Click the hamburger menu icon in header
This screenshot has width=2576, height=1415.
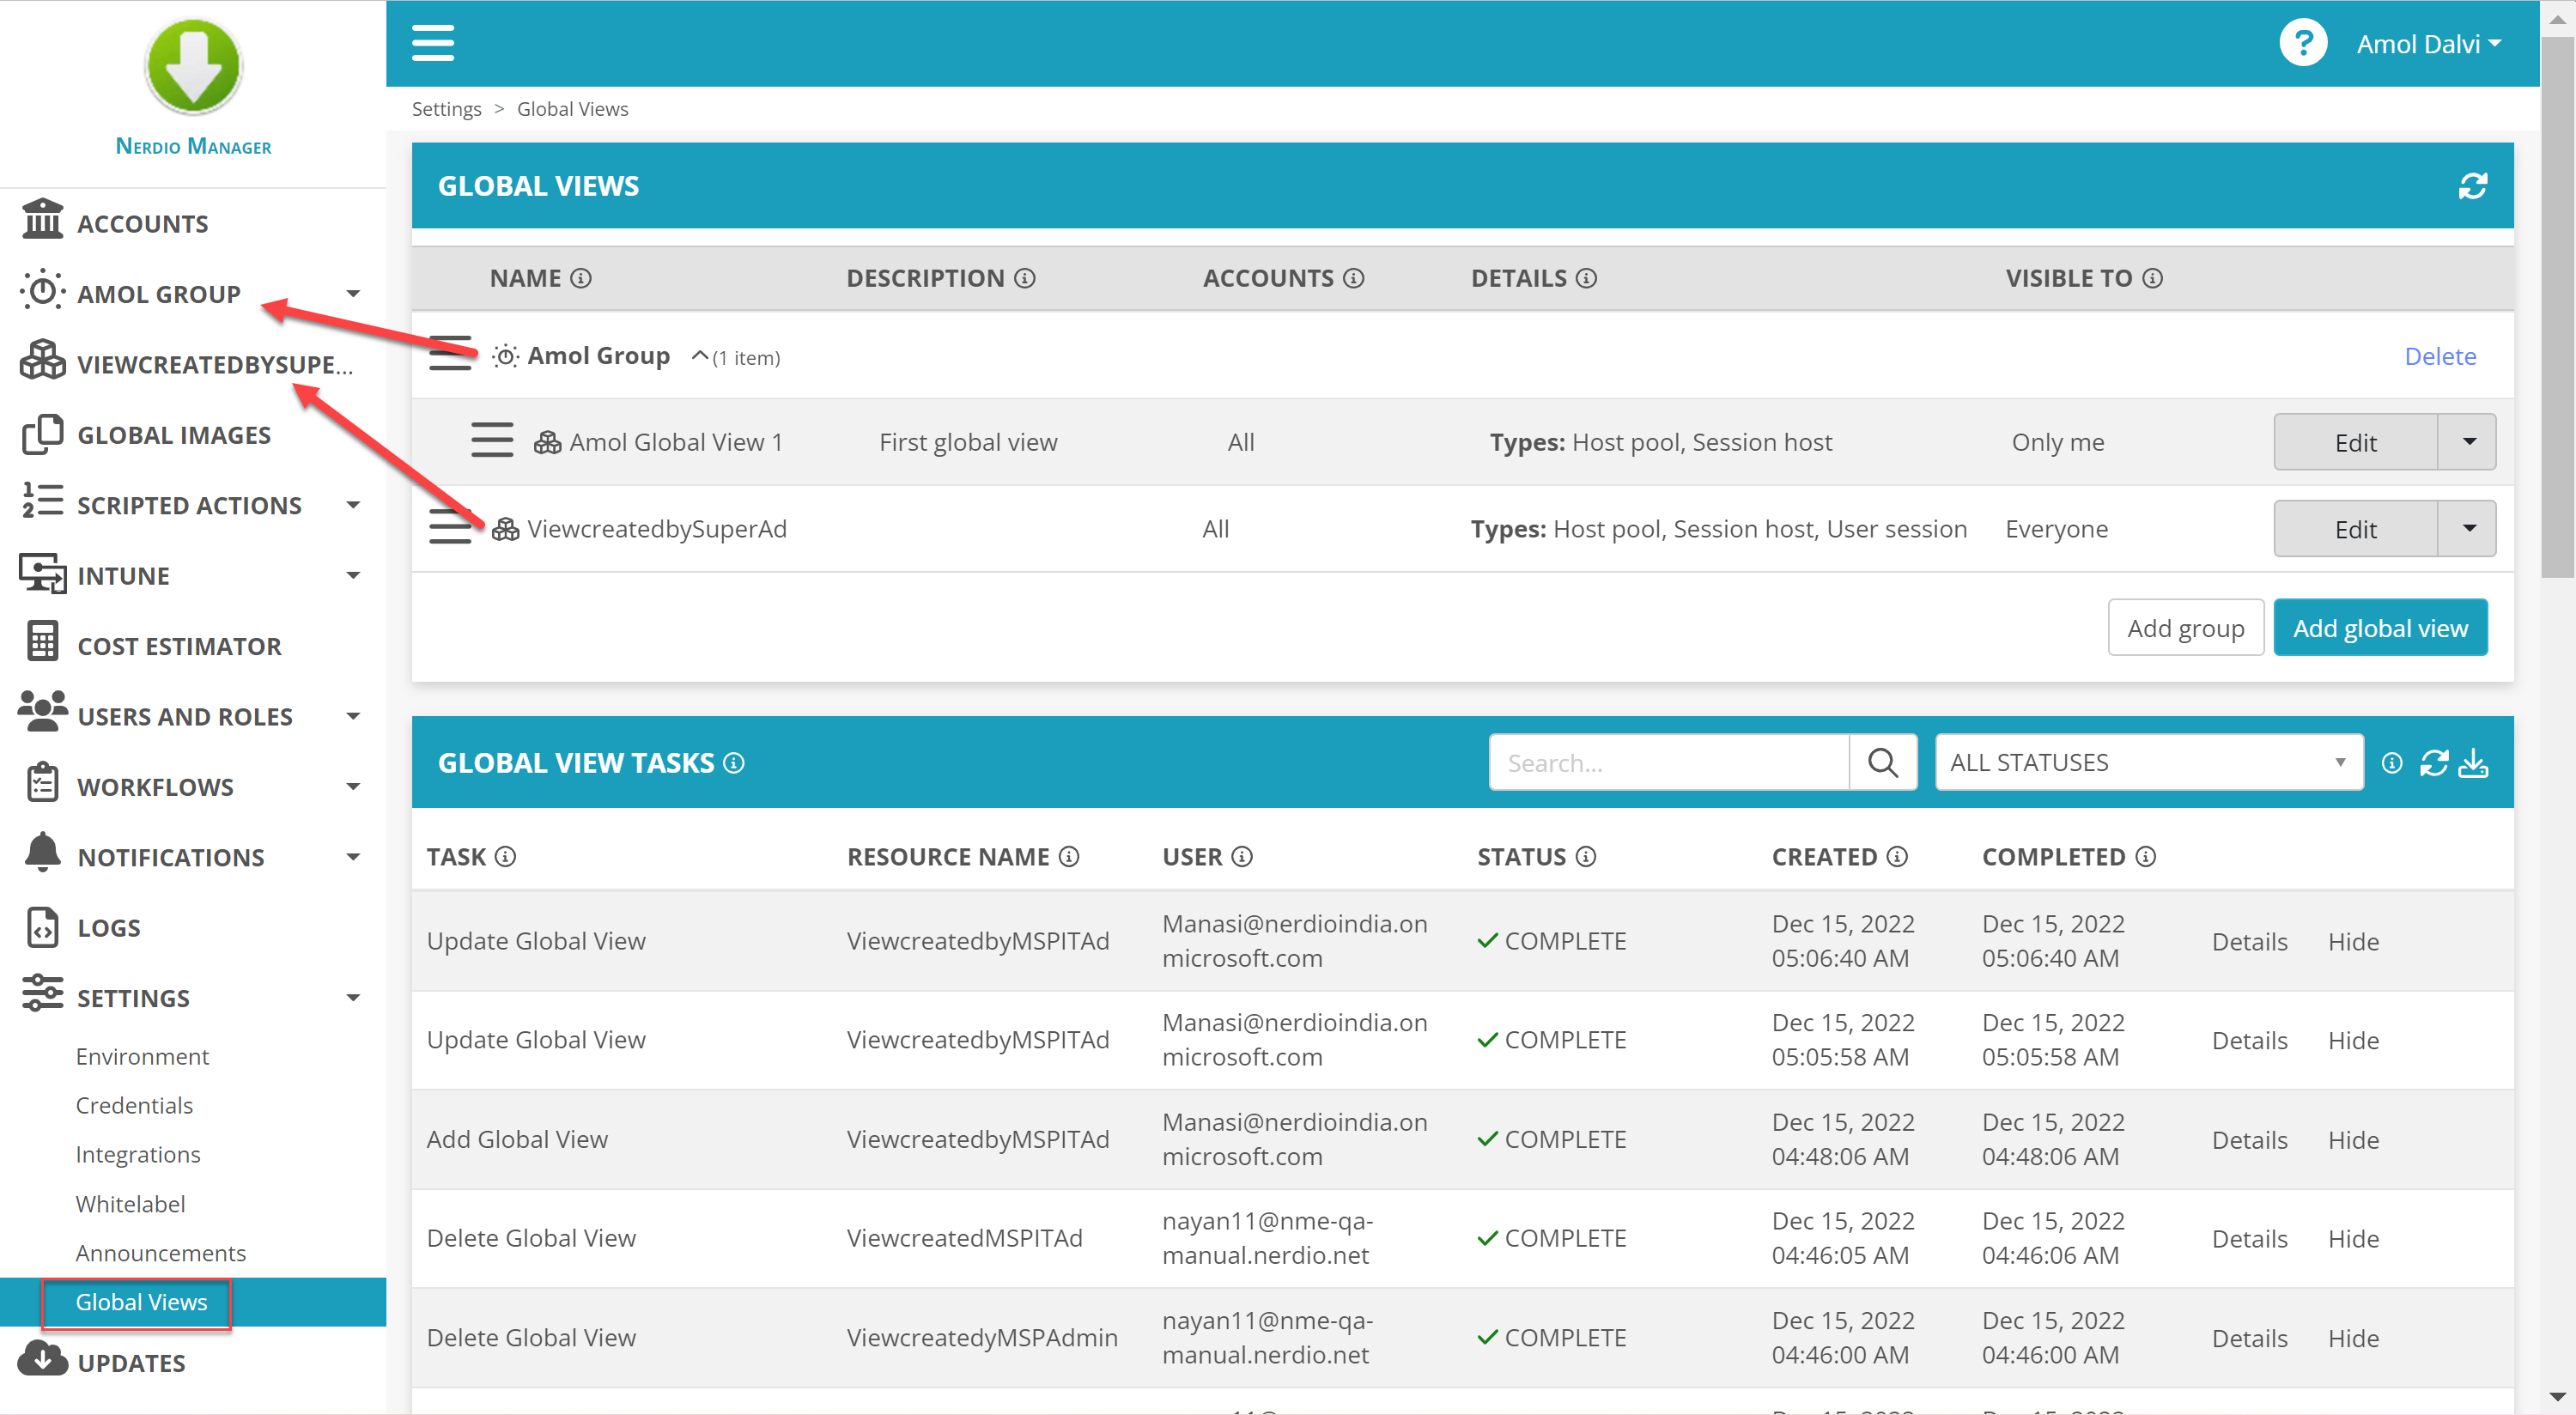tap(432, 43)
